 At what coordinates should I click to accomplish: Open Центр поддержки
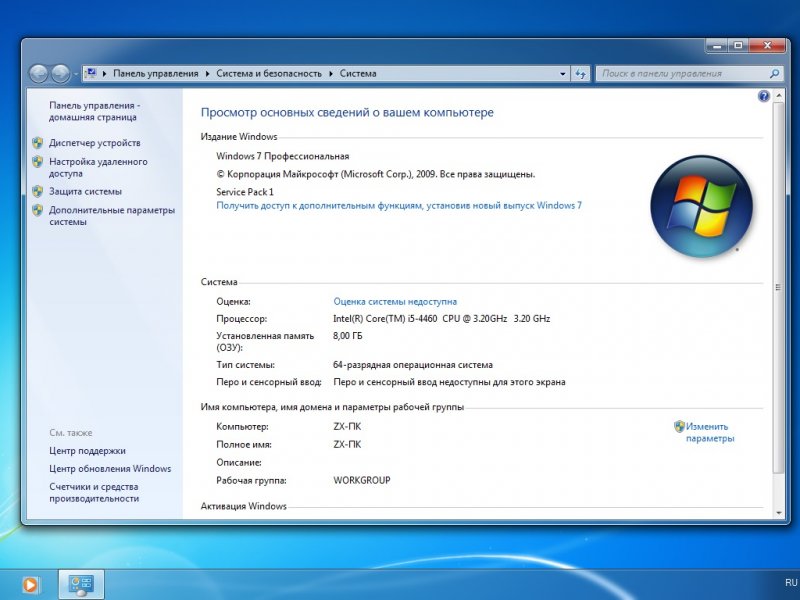(87, 451)
